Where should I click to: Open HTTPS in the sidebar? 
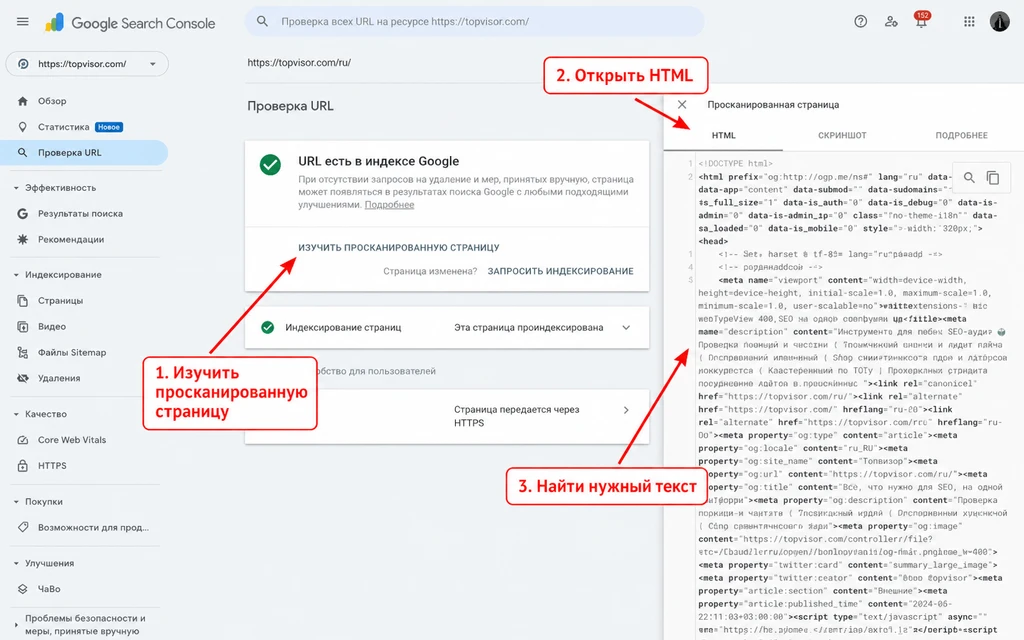[52, 466]
